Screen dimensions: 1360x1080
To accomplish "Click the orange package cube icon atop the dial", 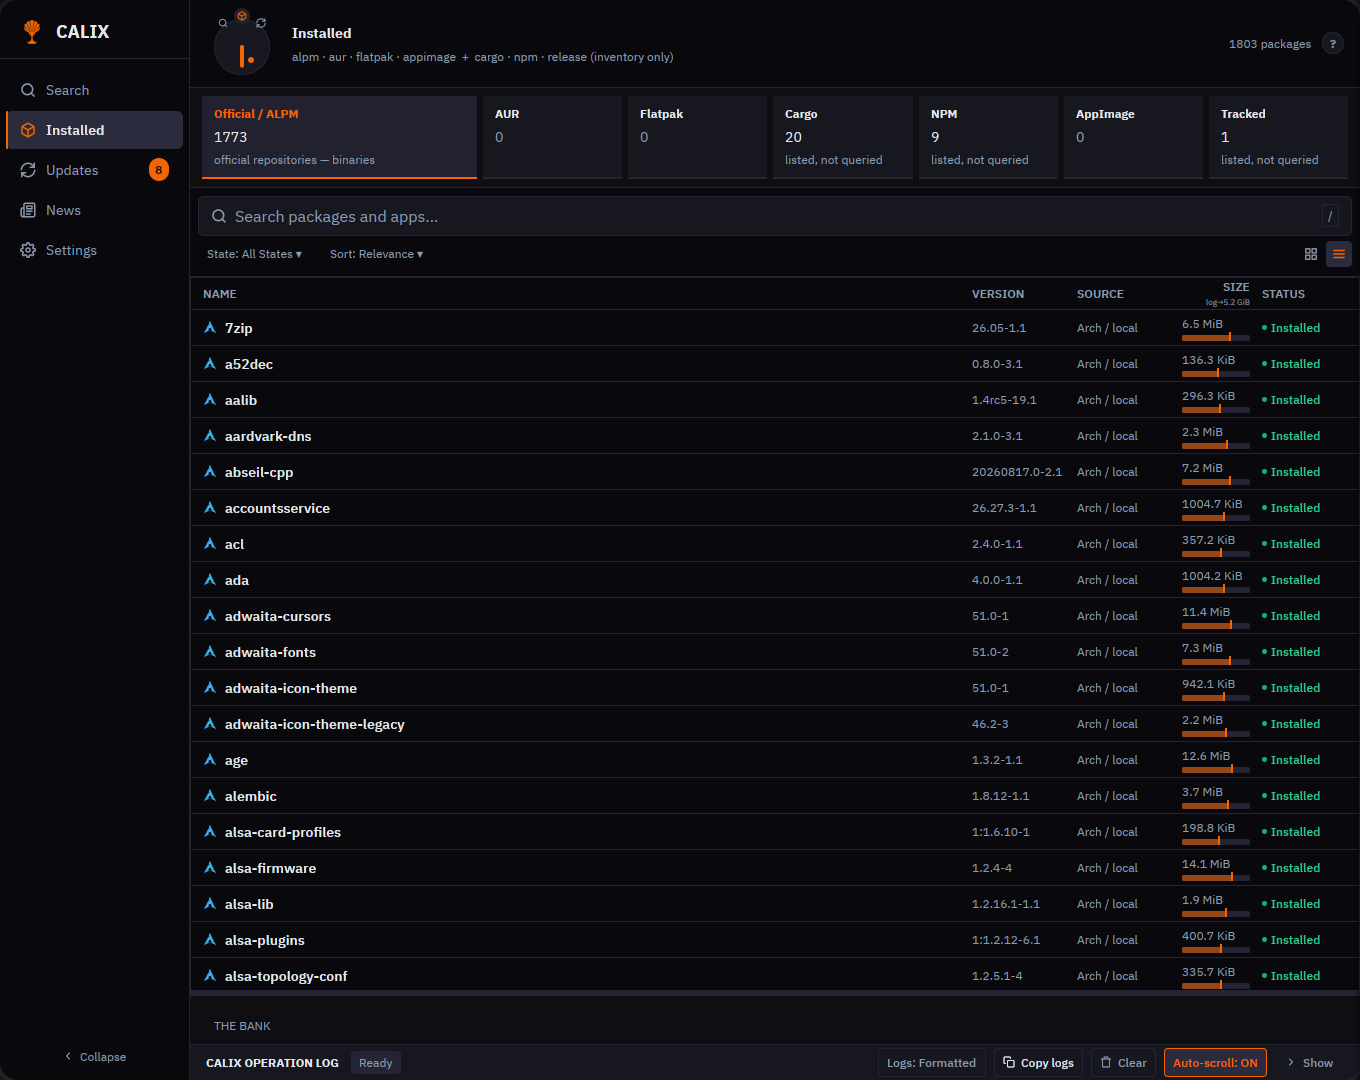I will [x=242, y=16].
